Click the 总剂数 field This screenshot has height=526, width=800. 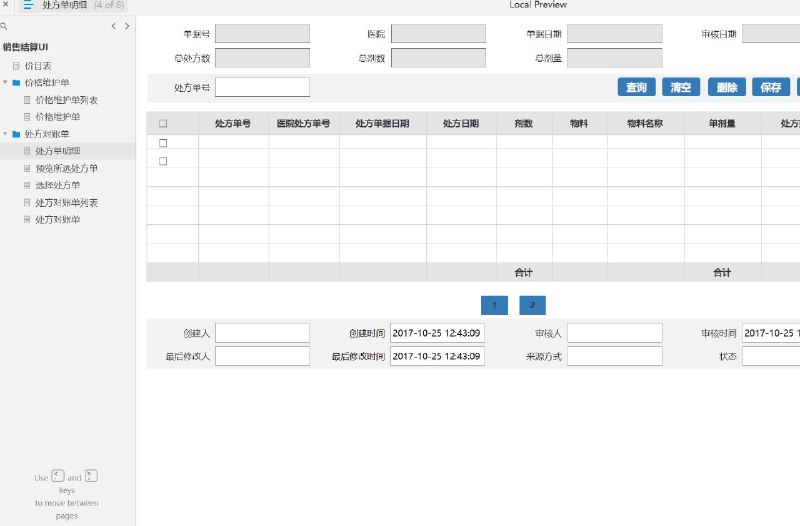[438, 58]
